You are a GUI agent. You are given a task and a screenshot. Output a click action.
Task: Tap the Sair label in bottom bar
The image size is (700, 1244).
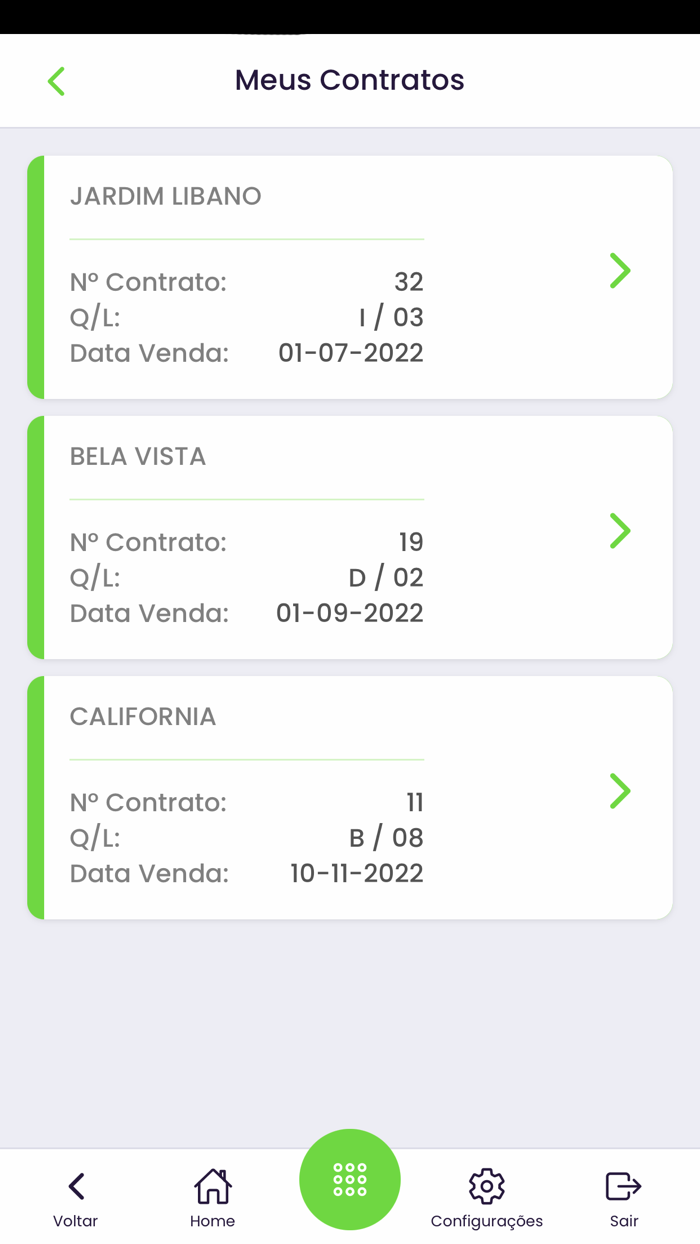pyautogui.click(x=624, y=1221)
